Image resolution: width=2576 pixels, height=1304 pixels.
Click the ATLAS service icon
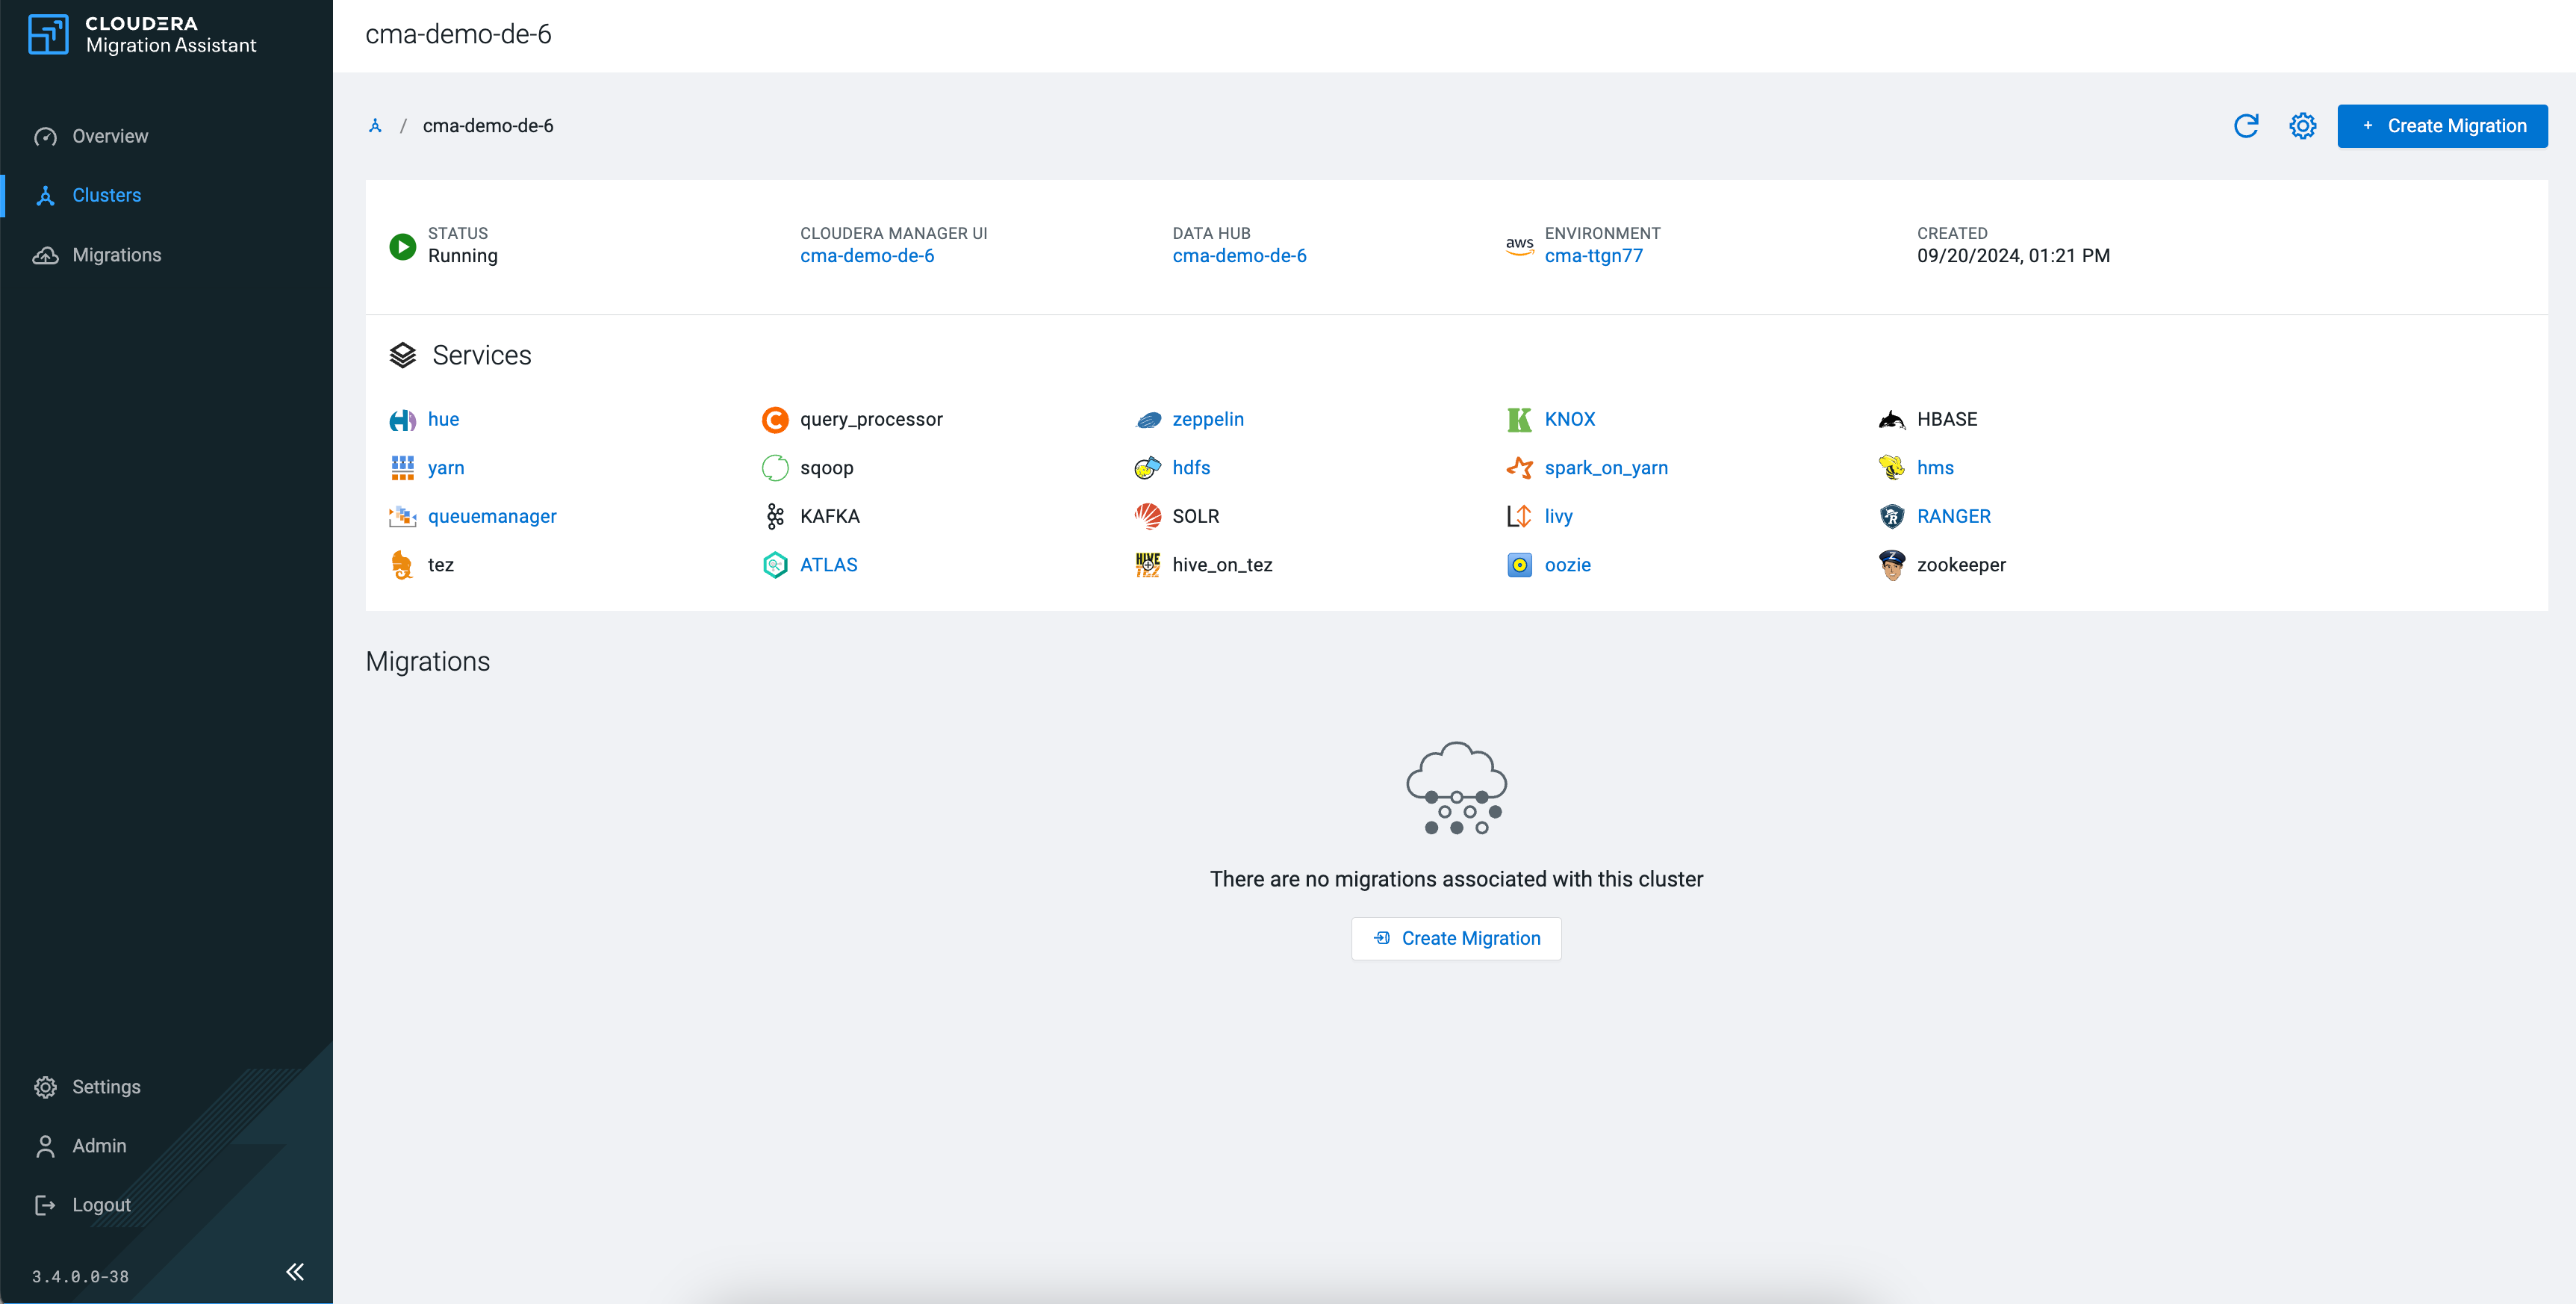click(x=775, y=565)
